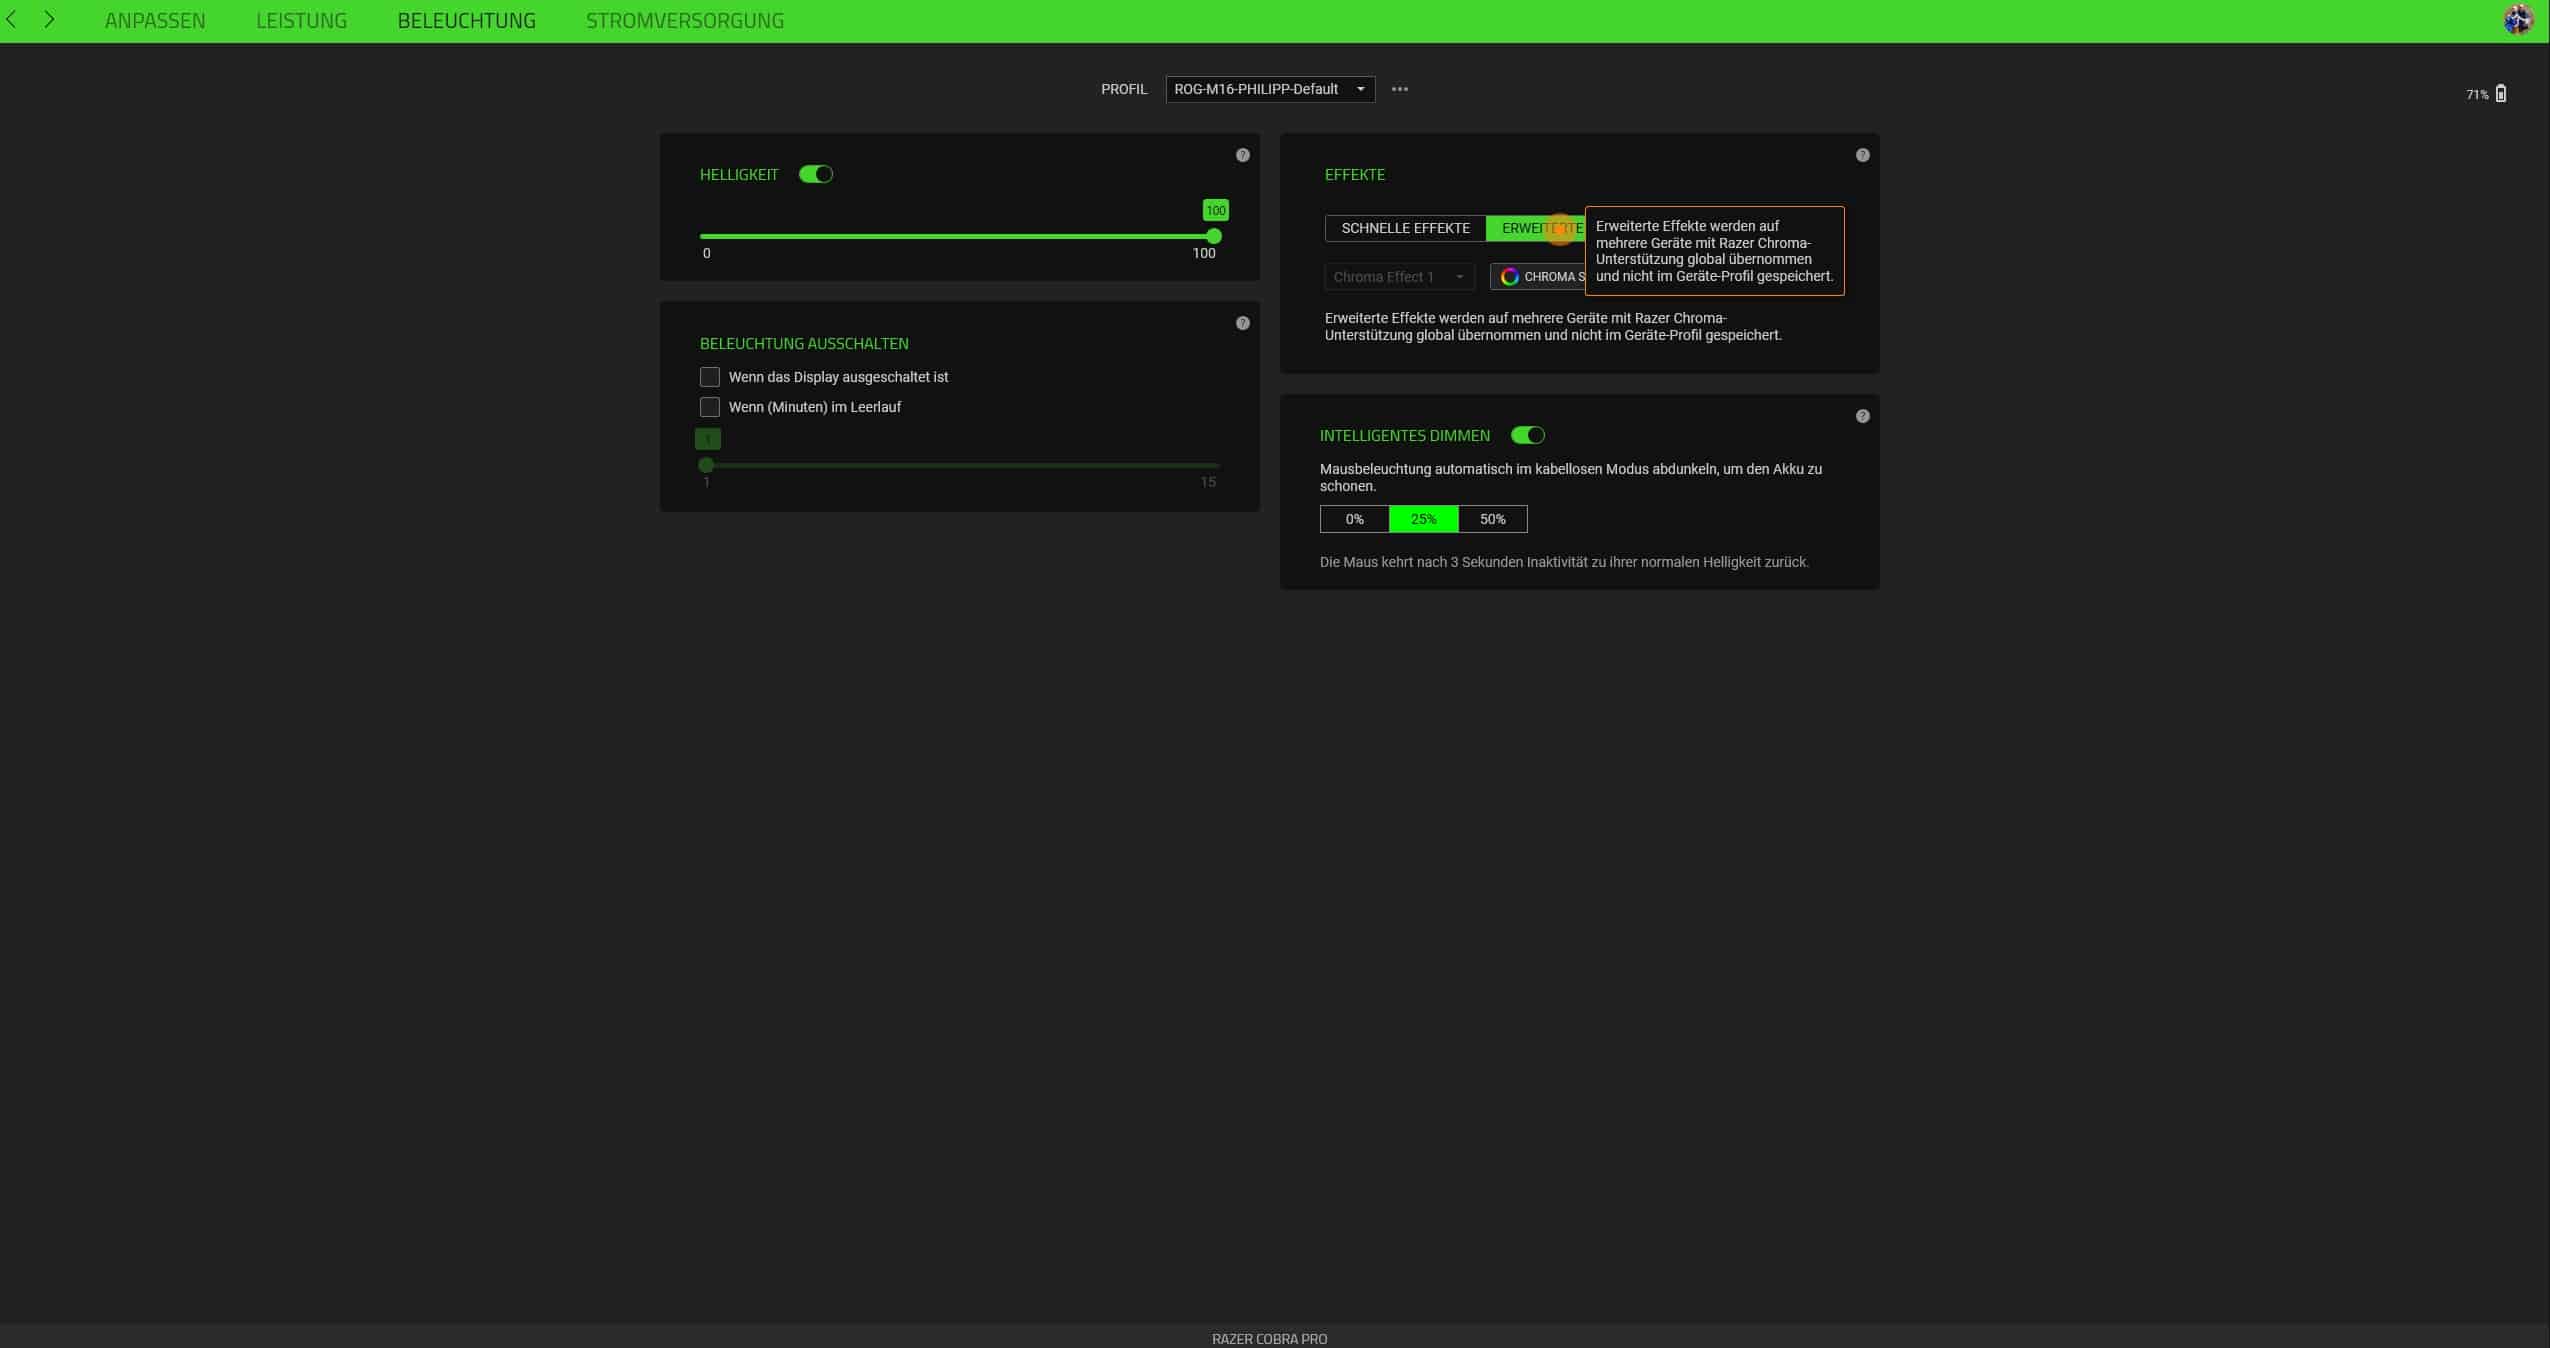Open the profile options three-dot menu
This screenshot has width=2550, height=1348.
click(1399, 89)
